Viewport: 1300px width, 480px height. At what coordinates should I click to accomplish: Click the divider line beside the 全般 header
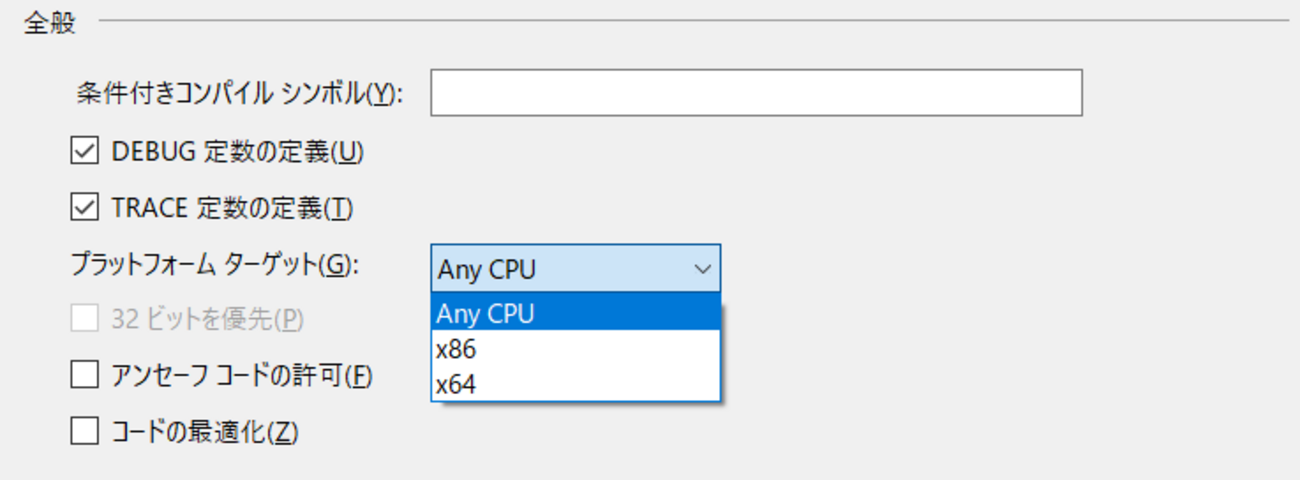690,20
